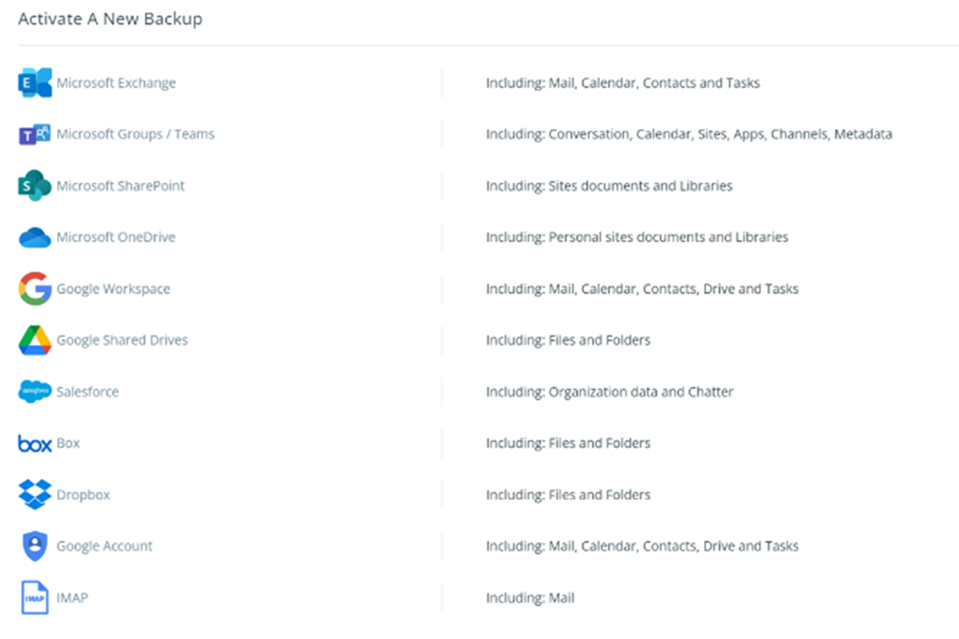The height and width of the screenshot is (639, 959).
Task: Click the Microsoft Exchange logo icon
Action: pyautogui.click(x=35, y=83)
